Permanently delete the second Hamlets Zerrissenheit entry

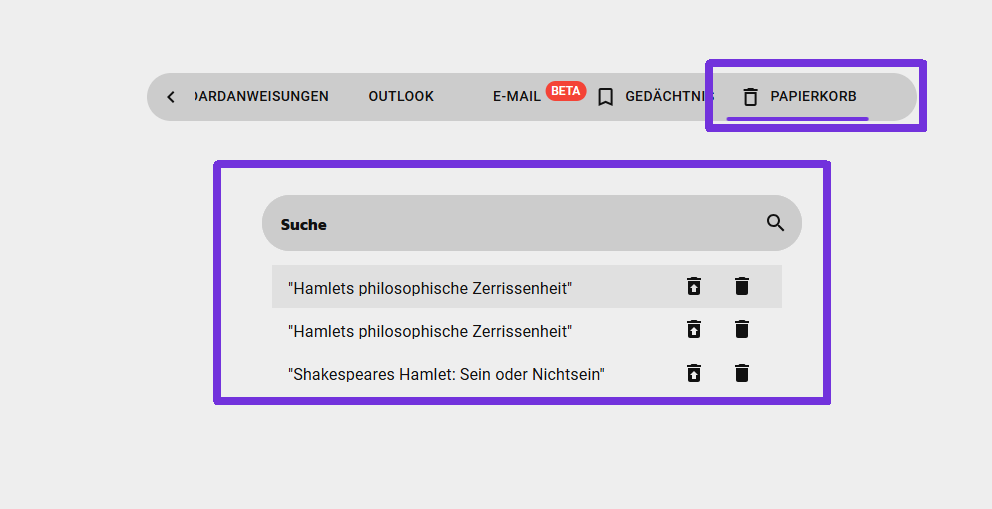point(741,330)
